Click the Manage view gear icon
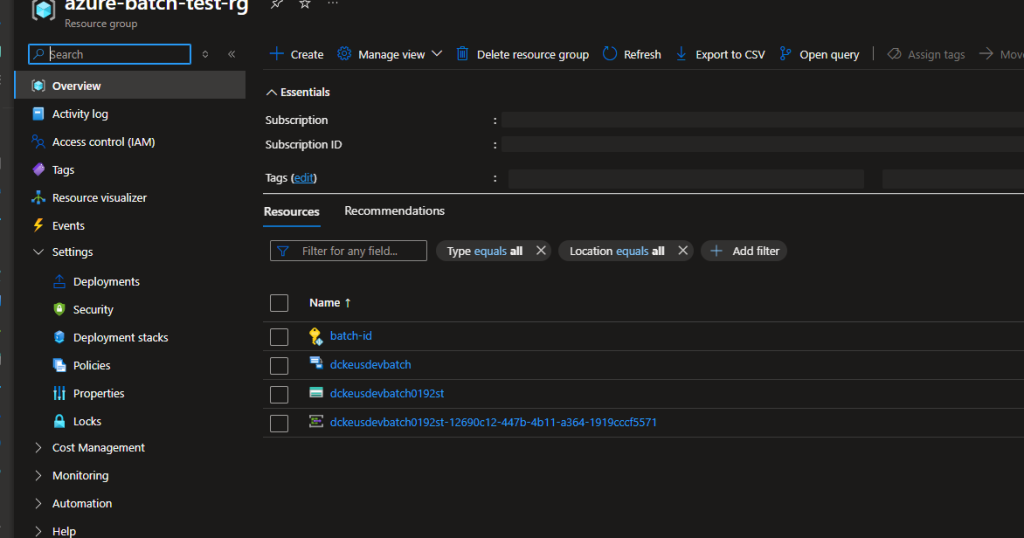The width and height of the screenshot is (1024, 538). [344, 54]
